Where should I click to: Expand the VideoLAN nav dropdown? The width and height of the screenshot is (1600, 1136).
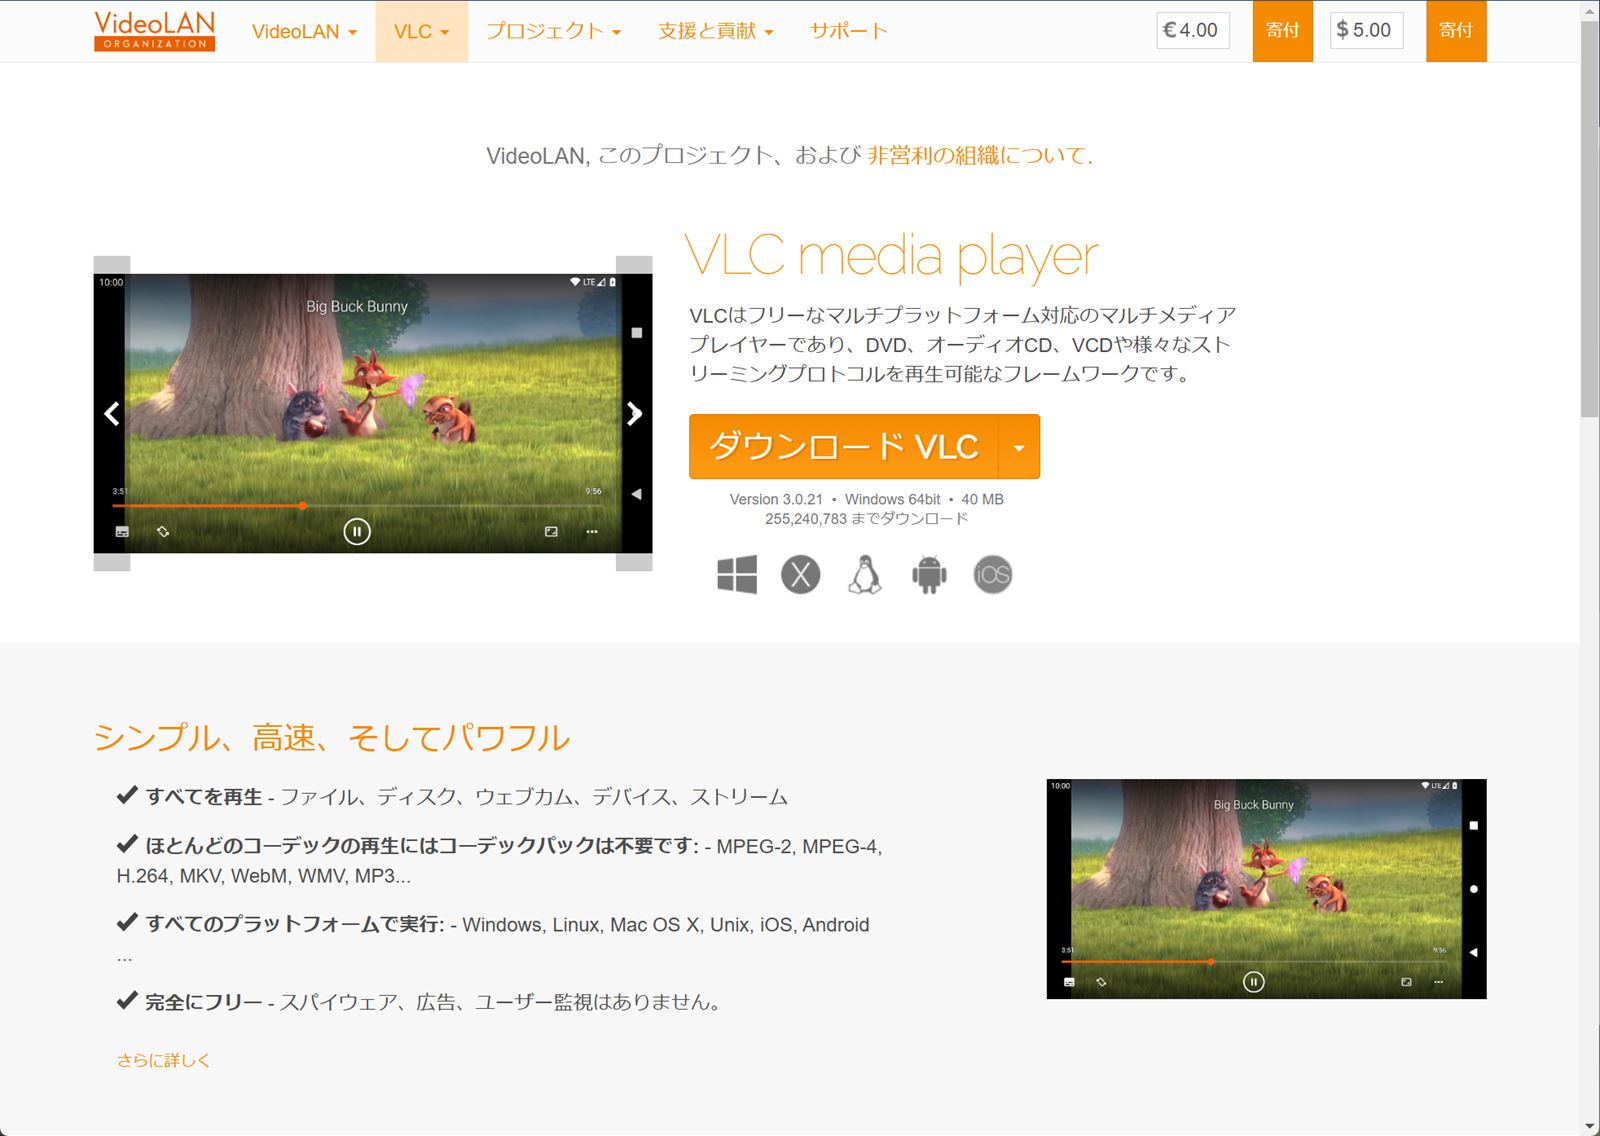click(304, 31)
